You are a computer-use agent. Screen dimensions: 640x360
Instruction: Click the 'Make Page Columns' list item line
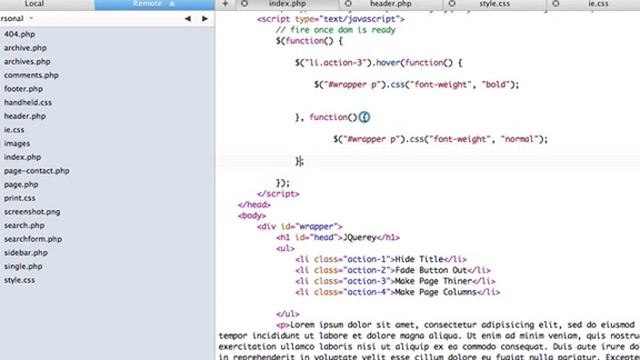[x=397, y=292]
